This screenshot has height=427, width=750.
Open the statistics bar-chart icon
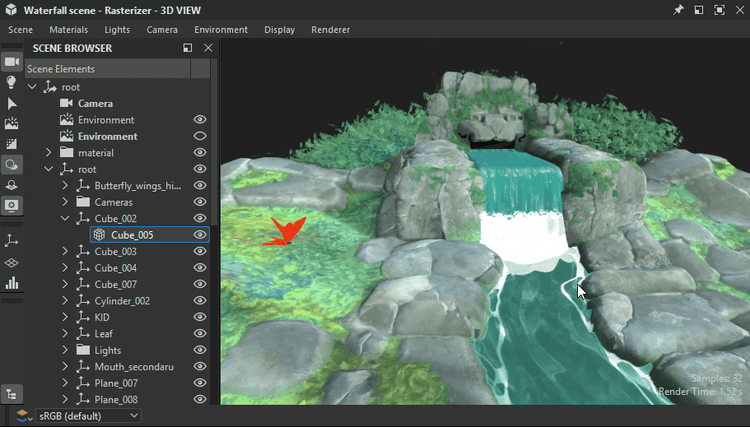[11, 283]
